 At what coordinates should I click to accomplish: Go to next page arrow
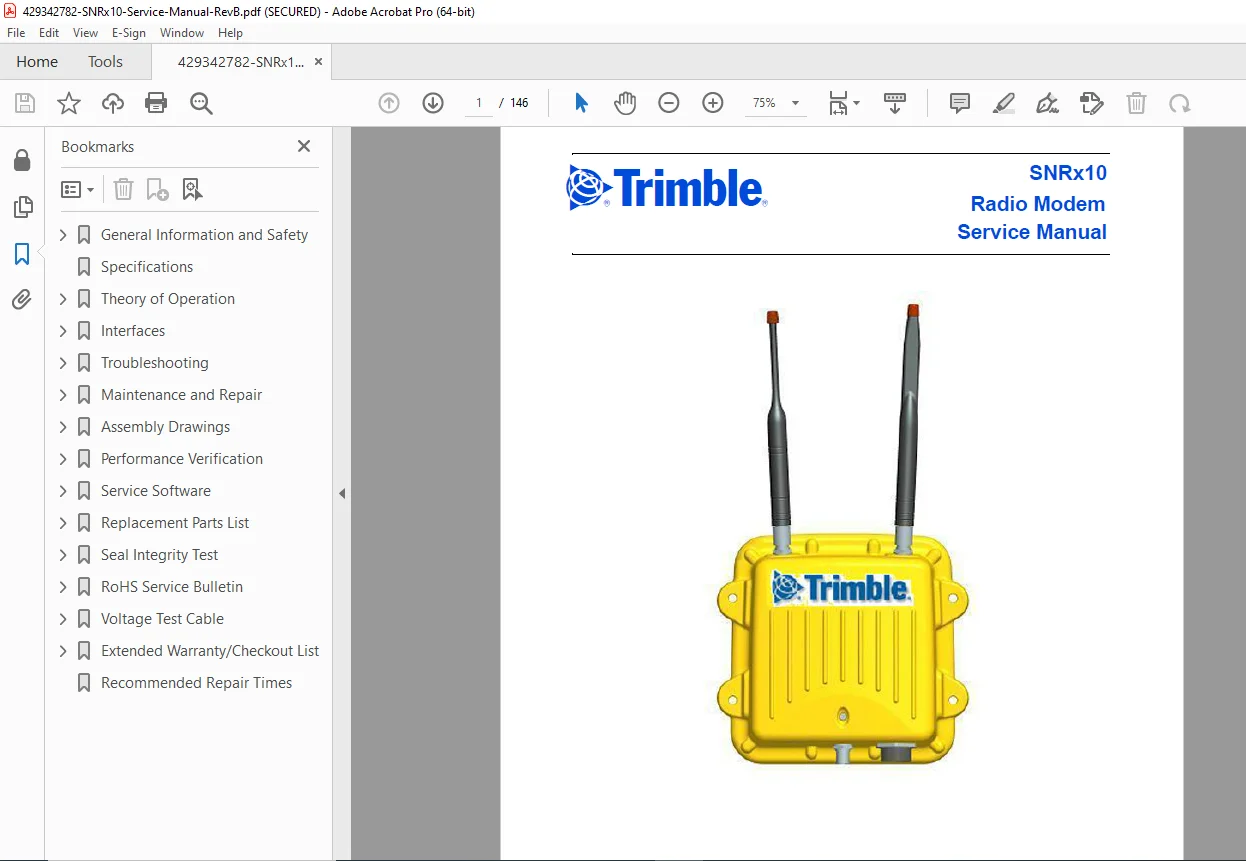pyautogui.click(x=433, y=103)
